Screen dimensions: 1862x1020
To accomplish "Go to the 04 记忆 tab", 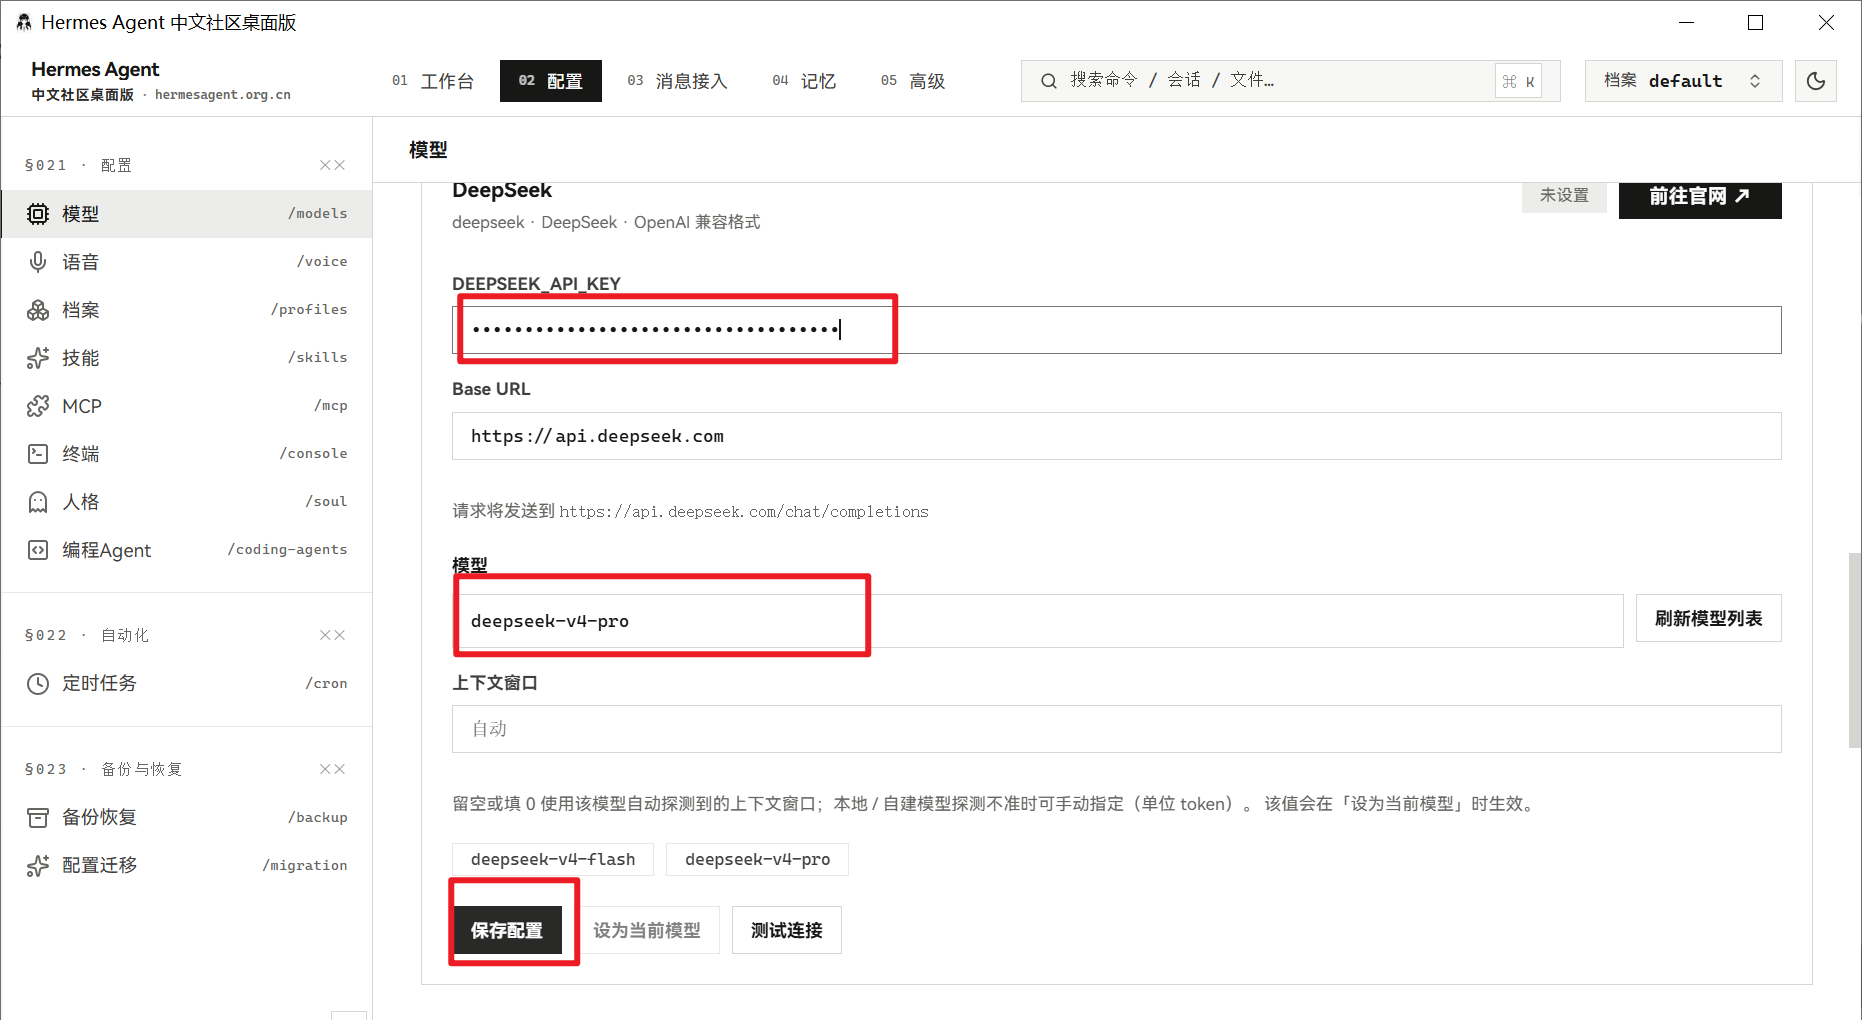I will pyautogui.click(x=804, y=81).
